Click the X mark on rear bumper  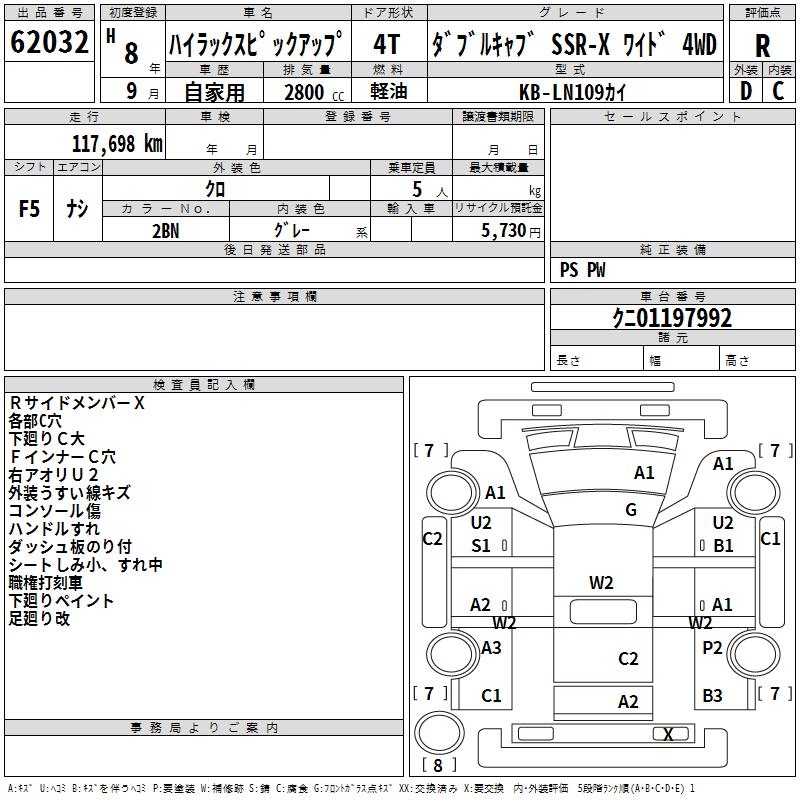(668, 734)
